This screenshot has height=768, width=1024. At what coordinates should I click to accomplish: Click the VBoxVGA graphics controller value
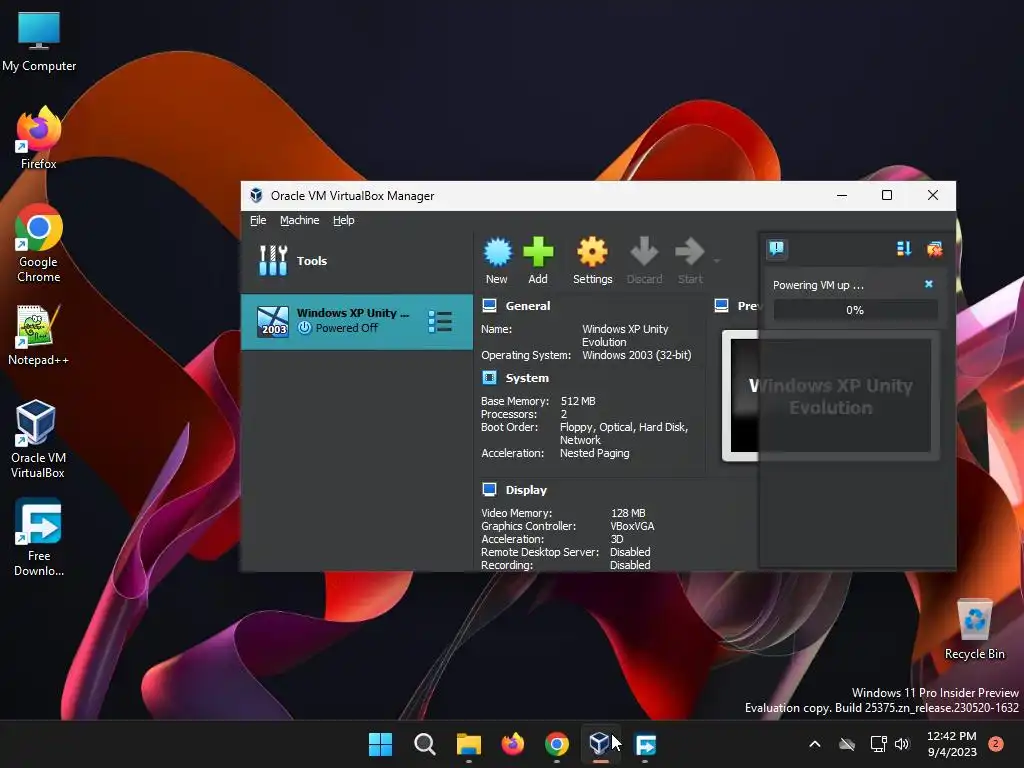632,526
